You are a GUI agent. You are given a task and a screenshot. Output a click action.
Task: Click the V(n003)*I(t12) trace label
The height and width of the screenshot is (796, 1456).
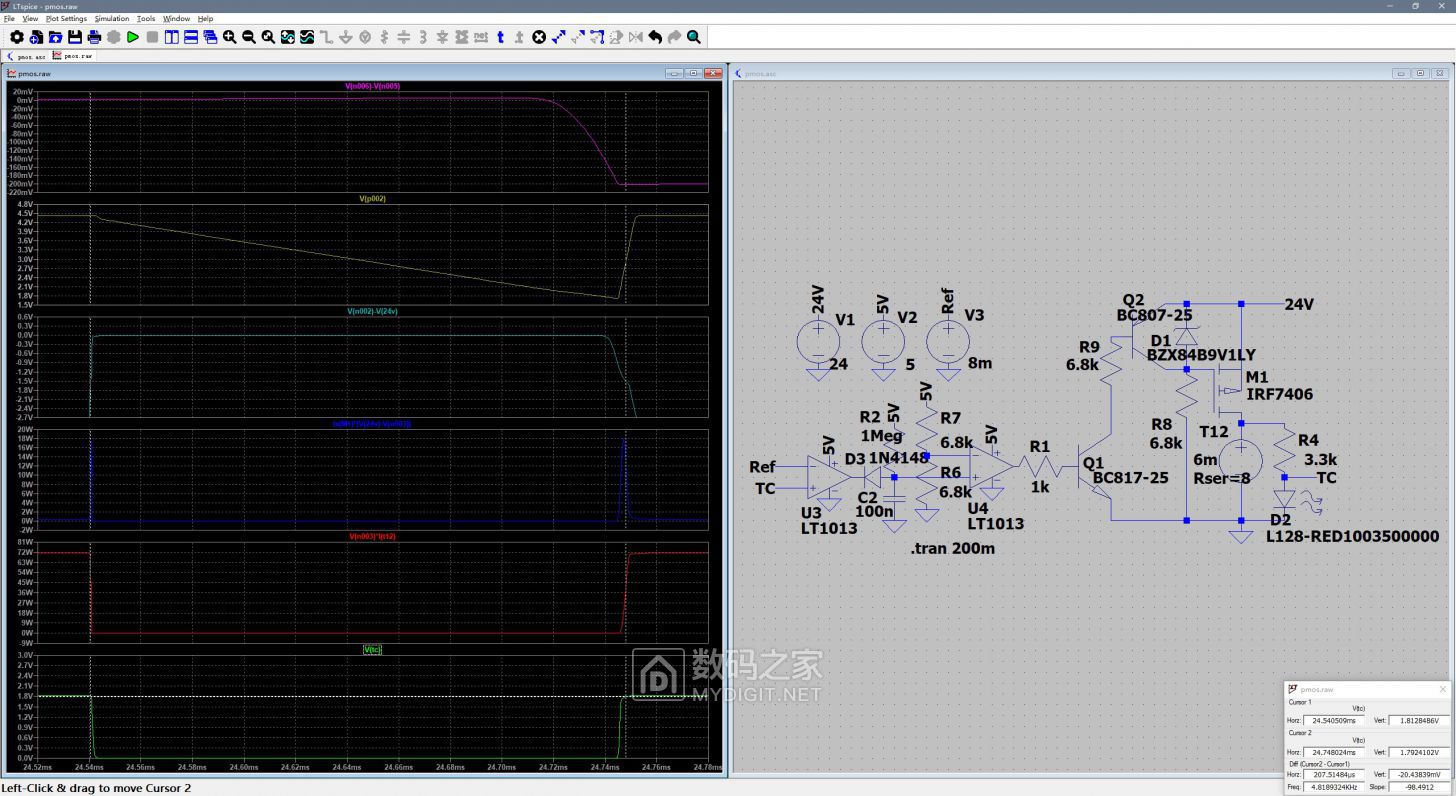coord(372,537)
